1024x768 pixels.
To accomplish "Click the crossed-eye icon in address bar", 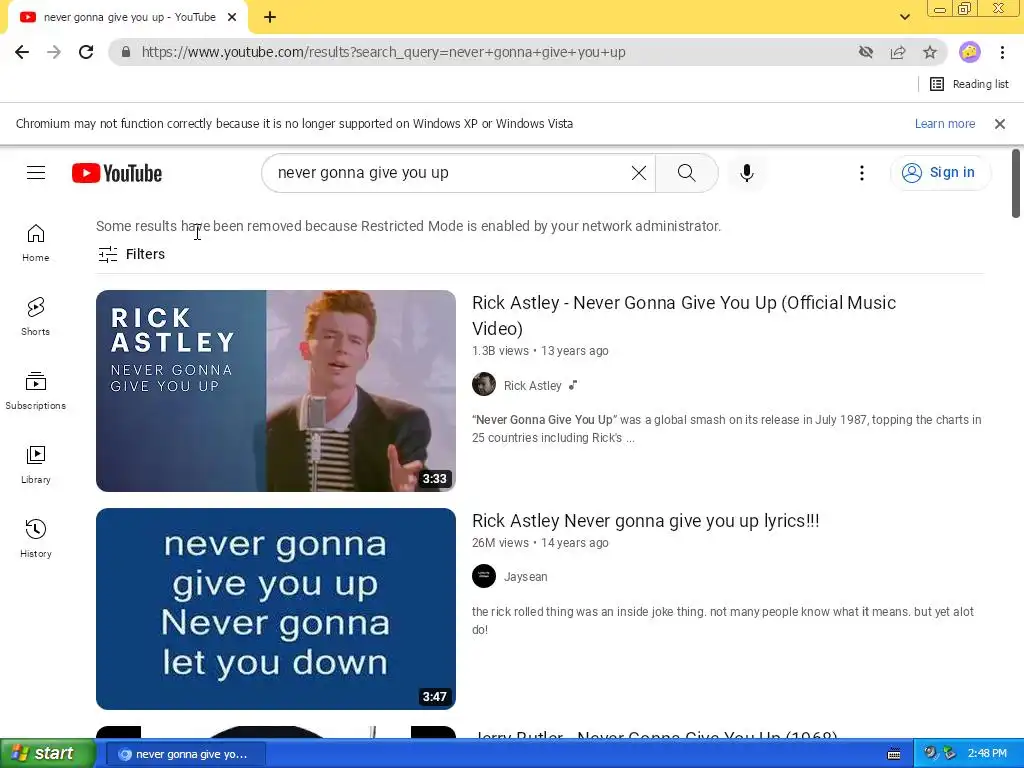I will [x=866, y=52].
